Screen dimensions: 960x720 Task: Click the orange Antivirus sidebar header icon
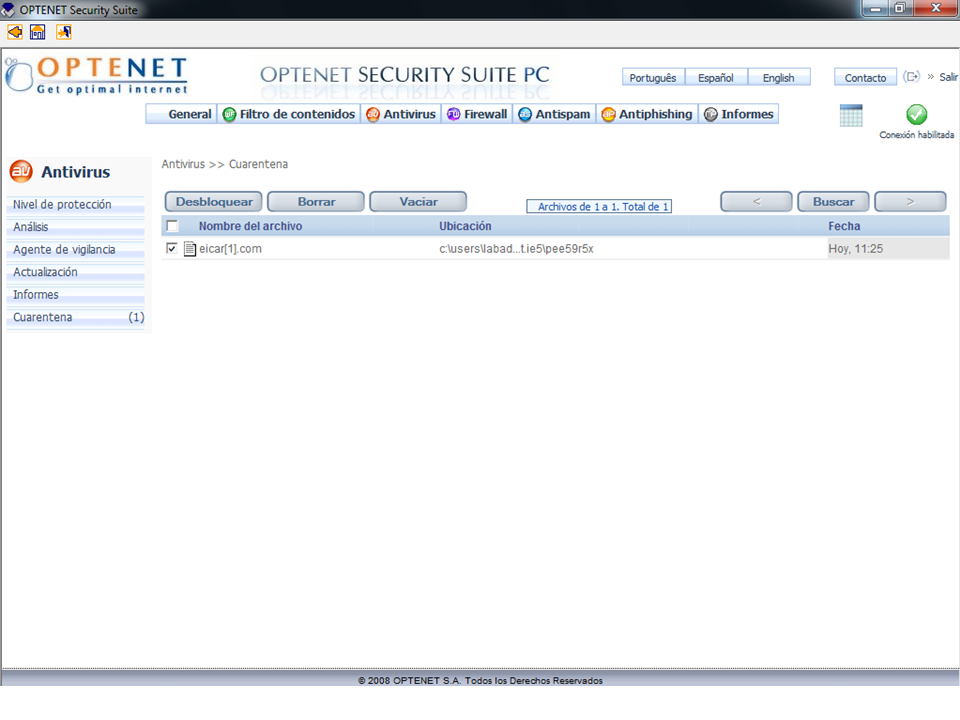[x=21, y=172]
